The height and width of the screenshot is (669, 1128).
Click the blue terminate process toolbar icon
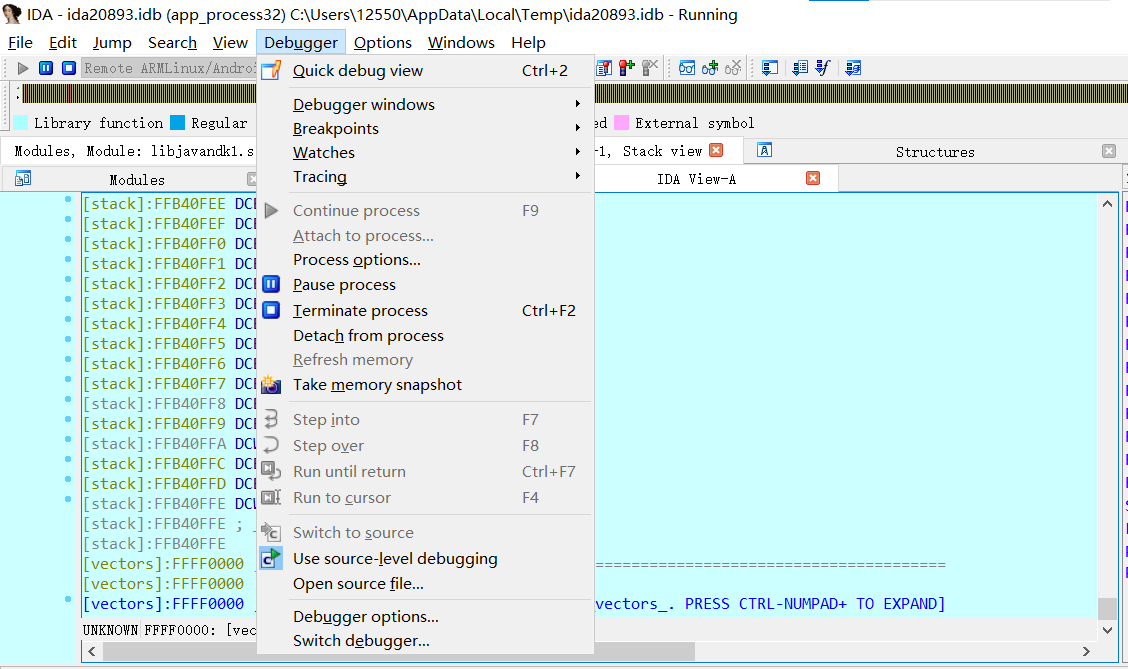(x=69, y=68)
